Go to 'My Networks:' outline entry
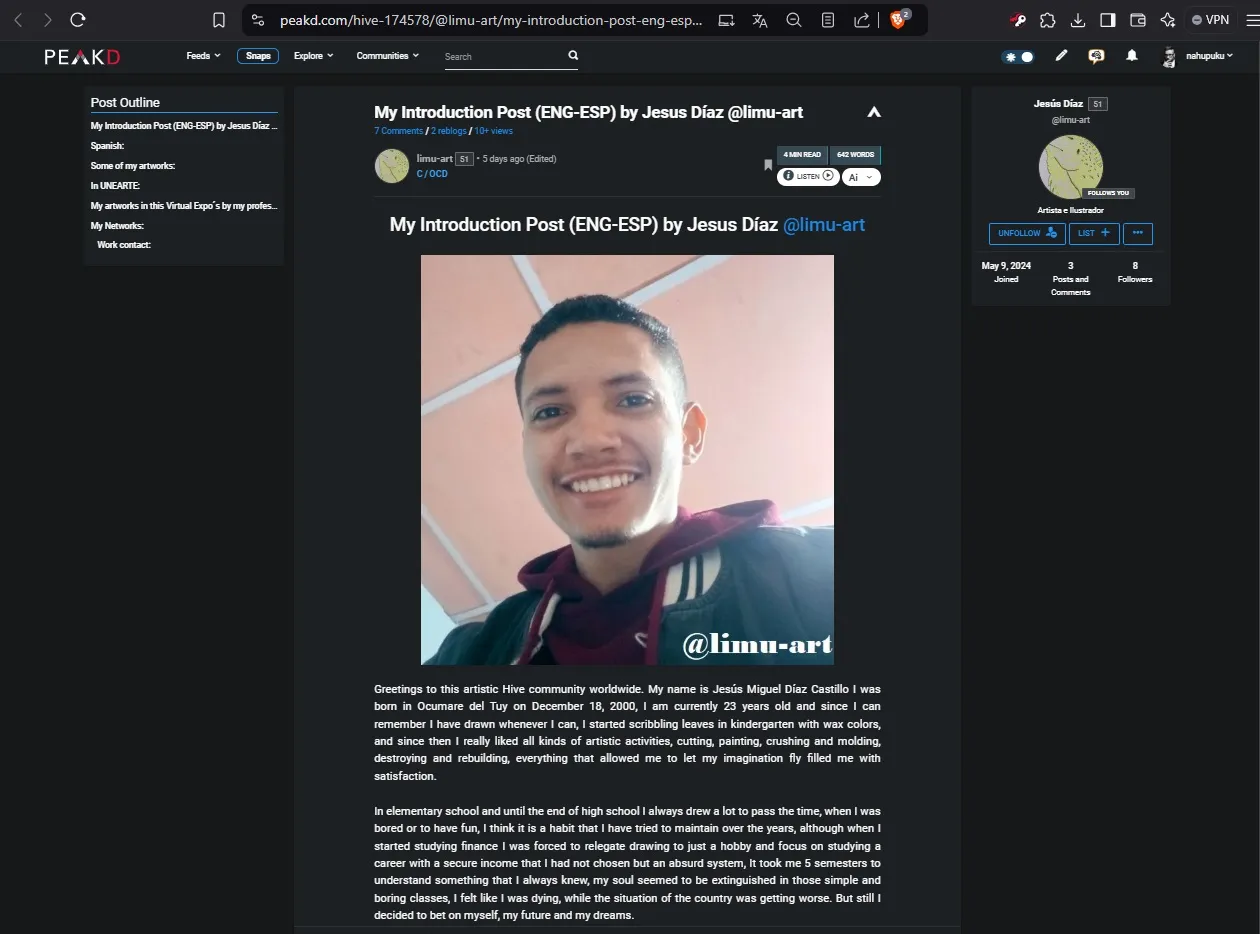 click(117, 226)
